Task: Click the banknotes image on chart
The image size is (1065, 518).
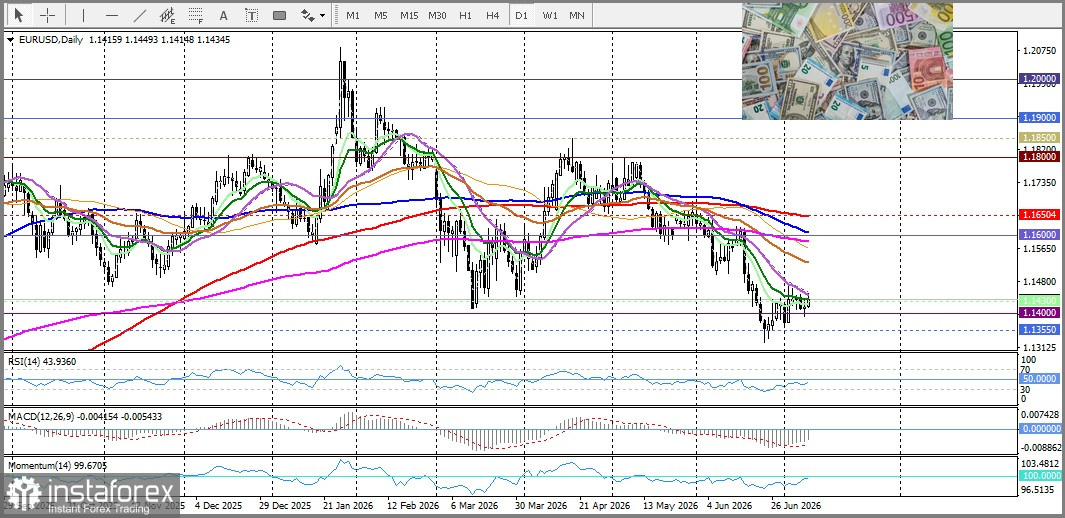Action: click(x=848, y=61)
